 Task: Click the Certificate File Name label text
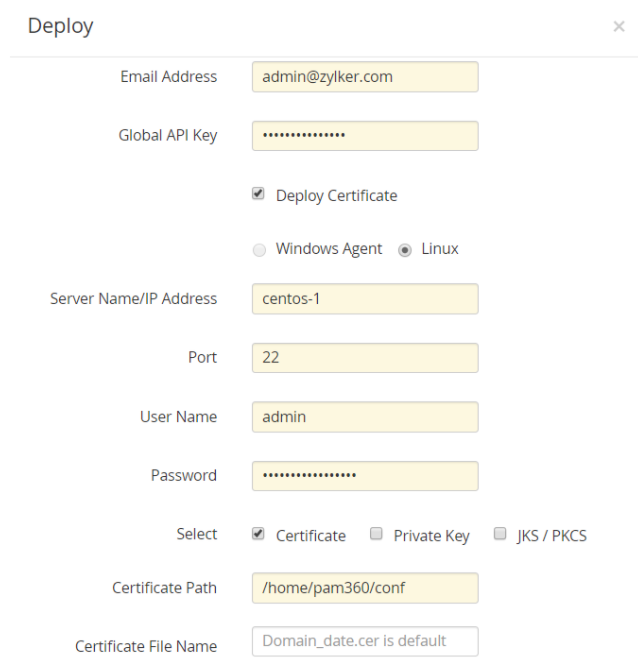[146, 646]
